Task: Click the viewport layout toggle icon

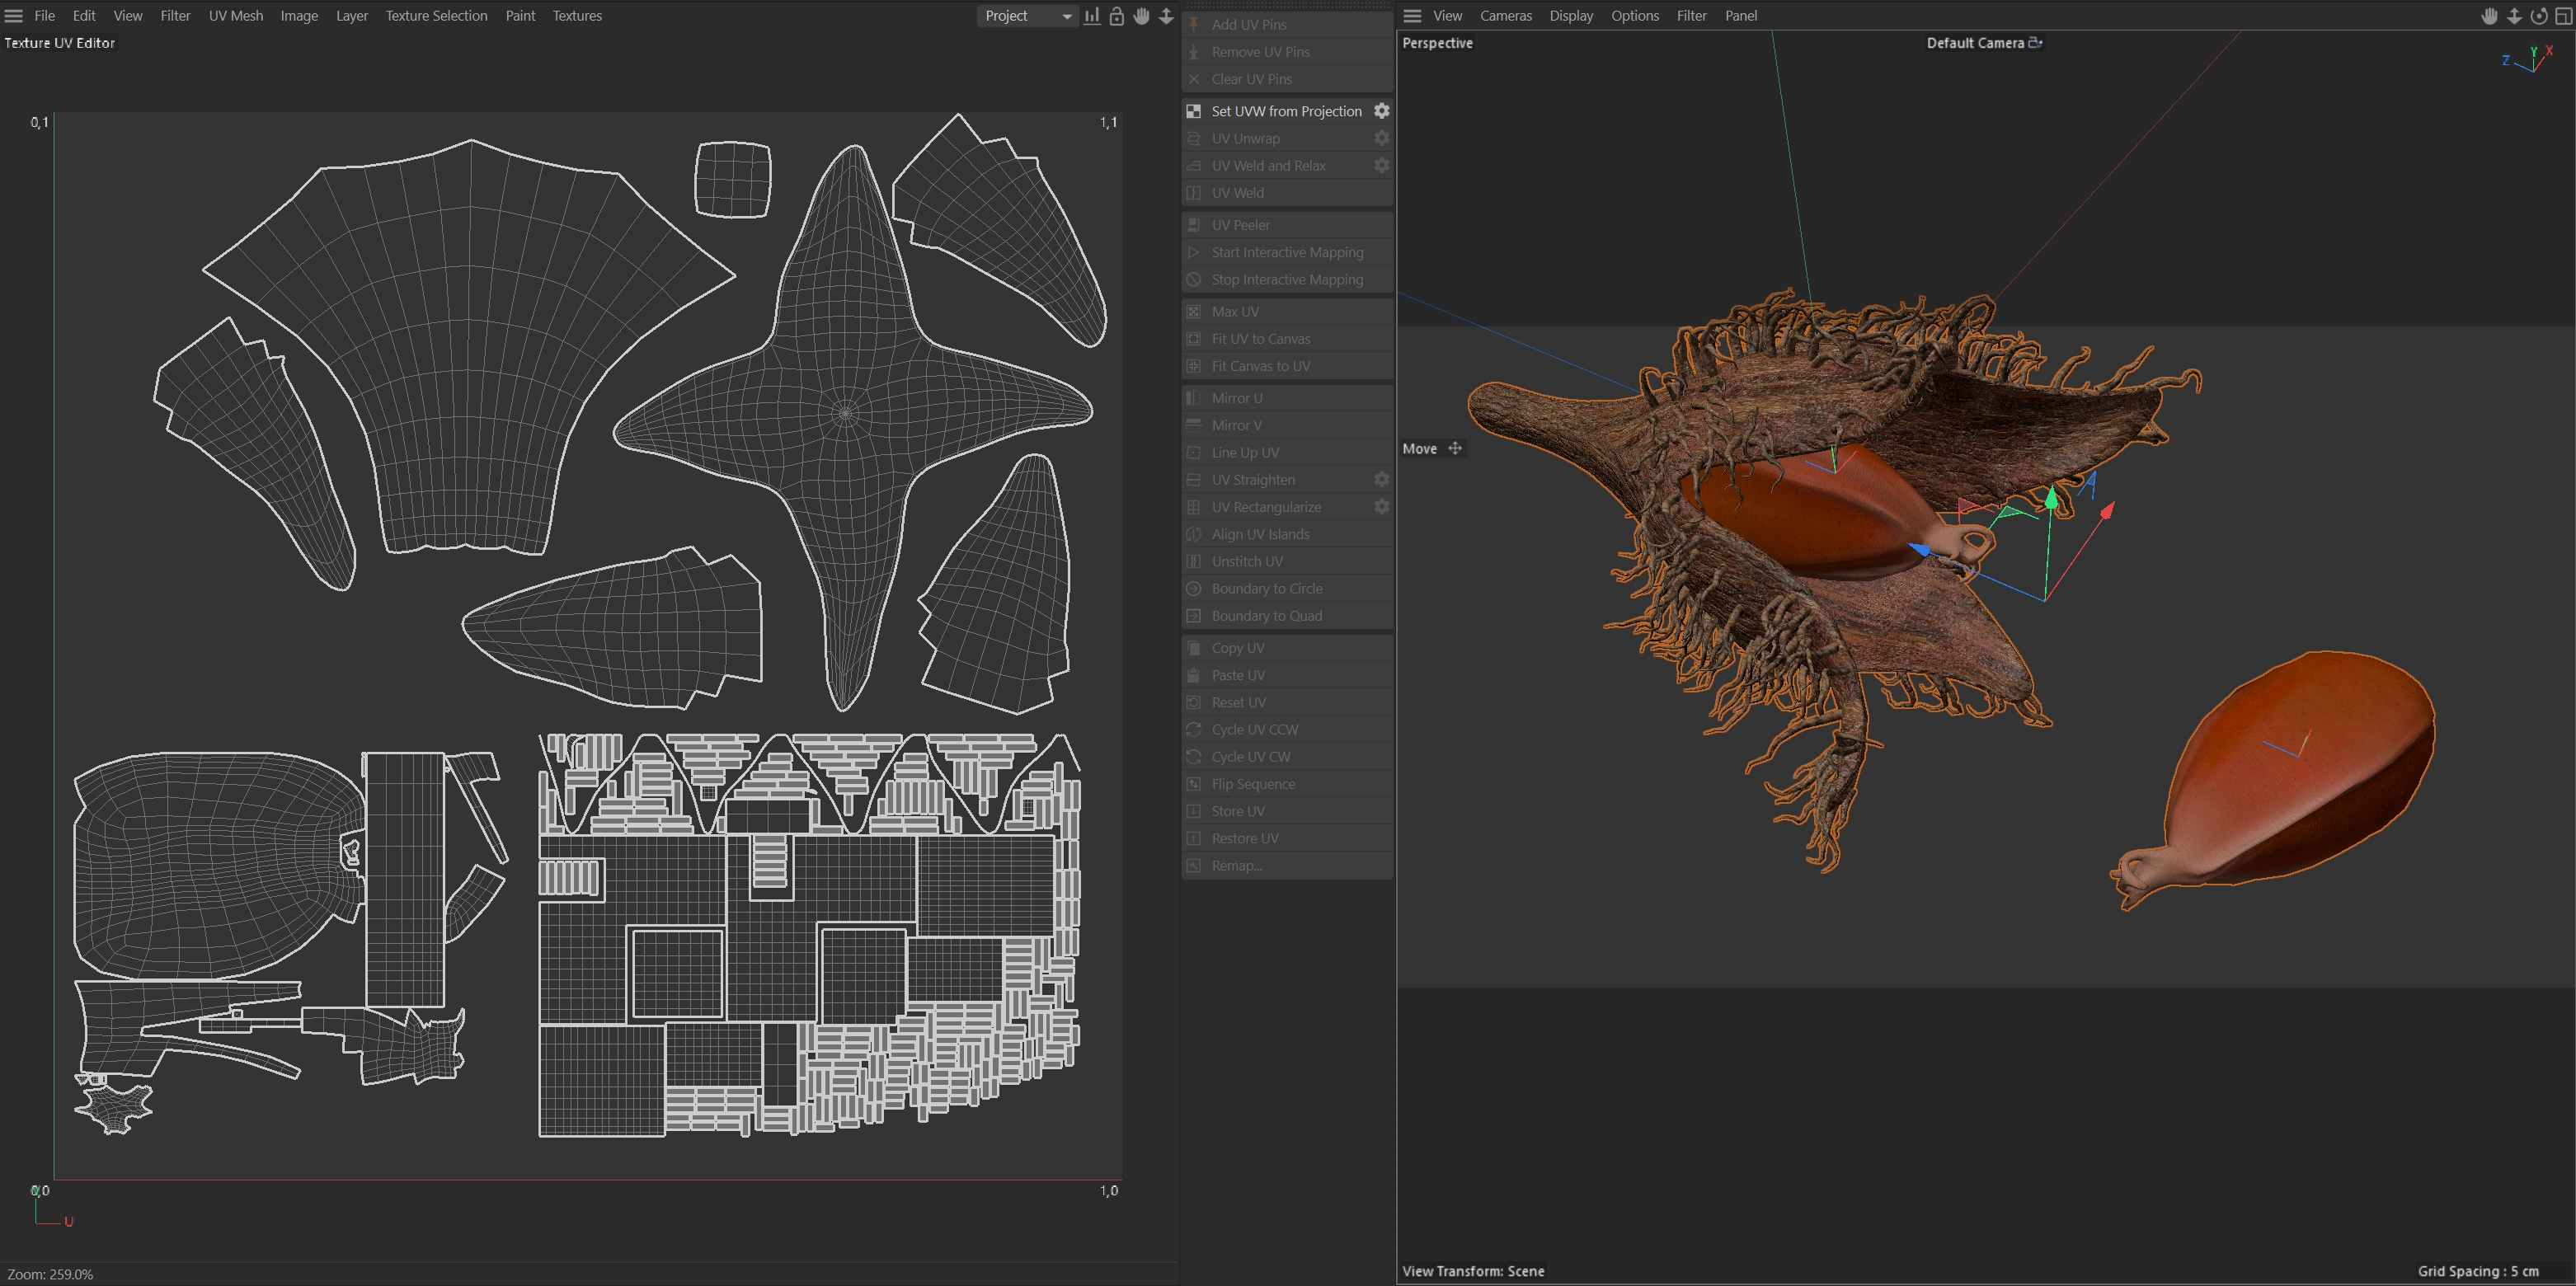Action: pyautogui.click(x=2563, y=16)
